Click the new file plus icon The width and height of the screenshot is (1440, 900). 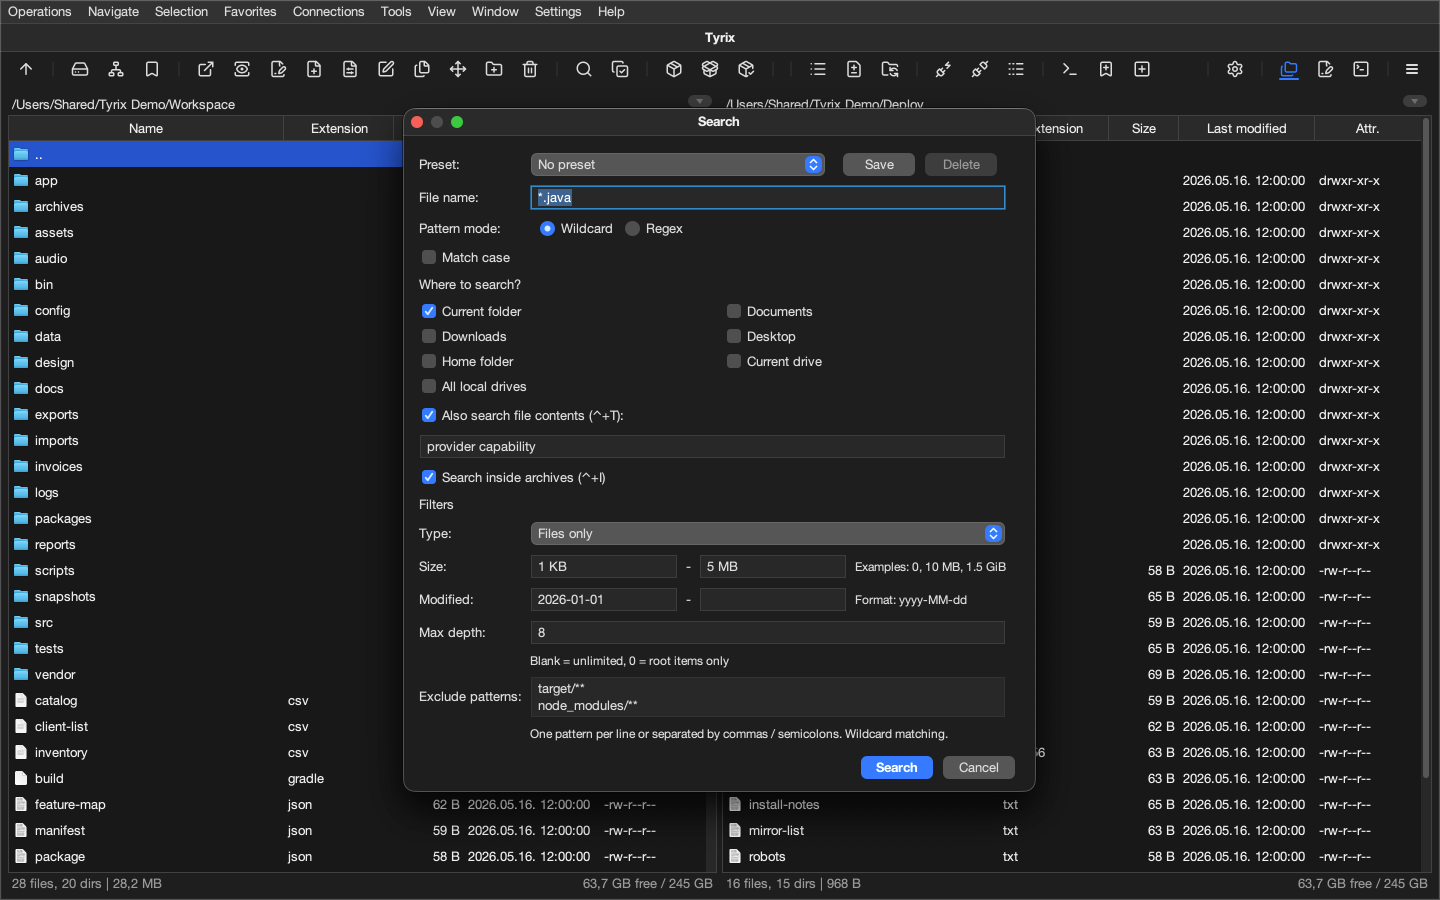click(x=314, y=69)
